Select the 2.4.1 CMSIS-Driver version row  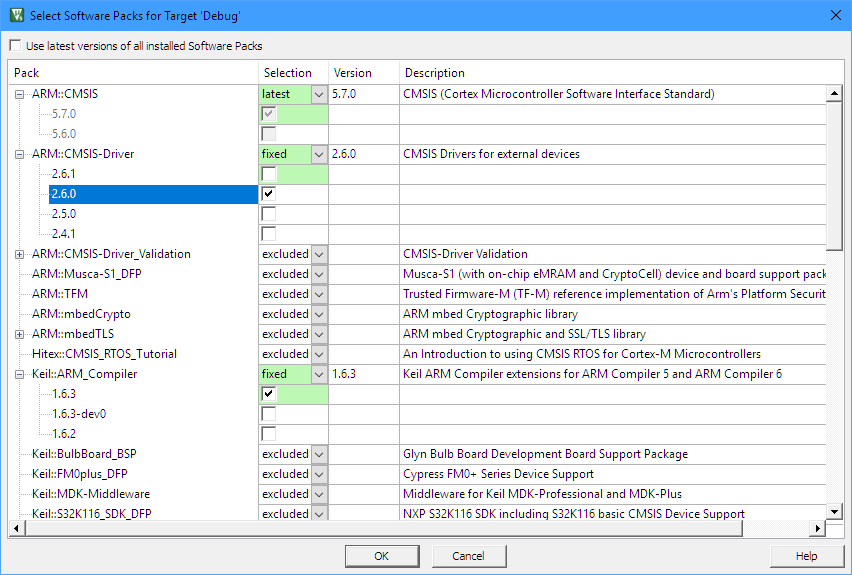point(64,234)
